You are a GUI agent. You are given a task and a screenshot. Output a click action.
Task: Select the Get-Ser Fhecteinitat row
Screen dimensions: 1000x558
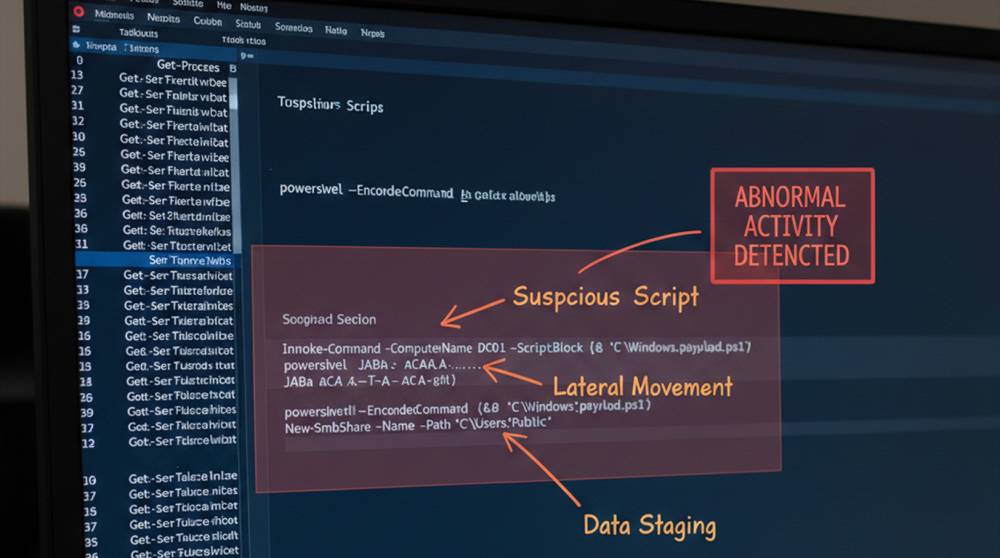click(x=174, y=141)
